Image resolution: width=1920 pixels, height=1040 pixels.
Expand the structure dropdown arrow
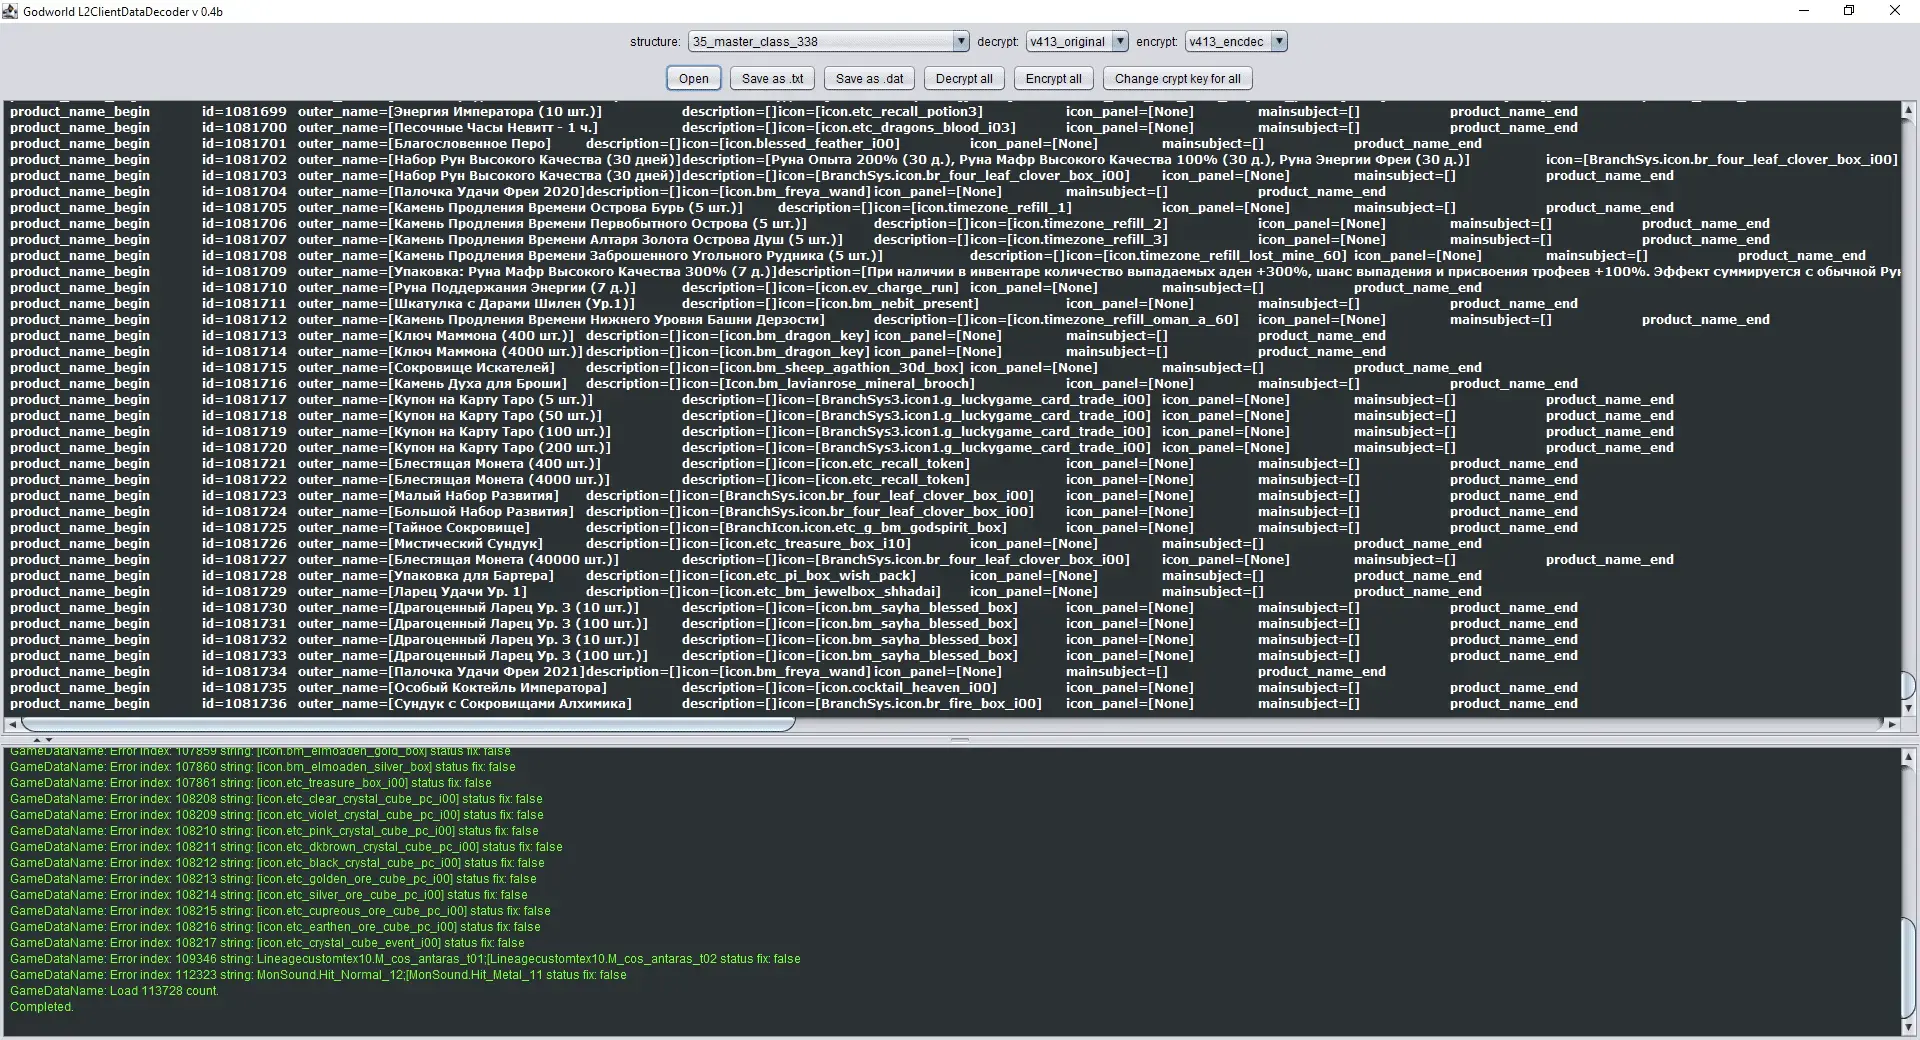click(961, 41)
